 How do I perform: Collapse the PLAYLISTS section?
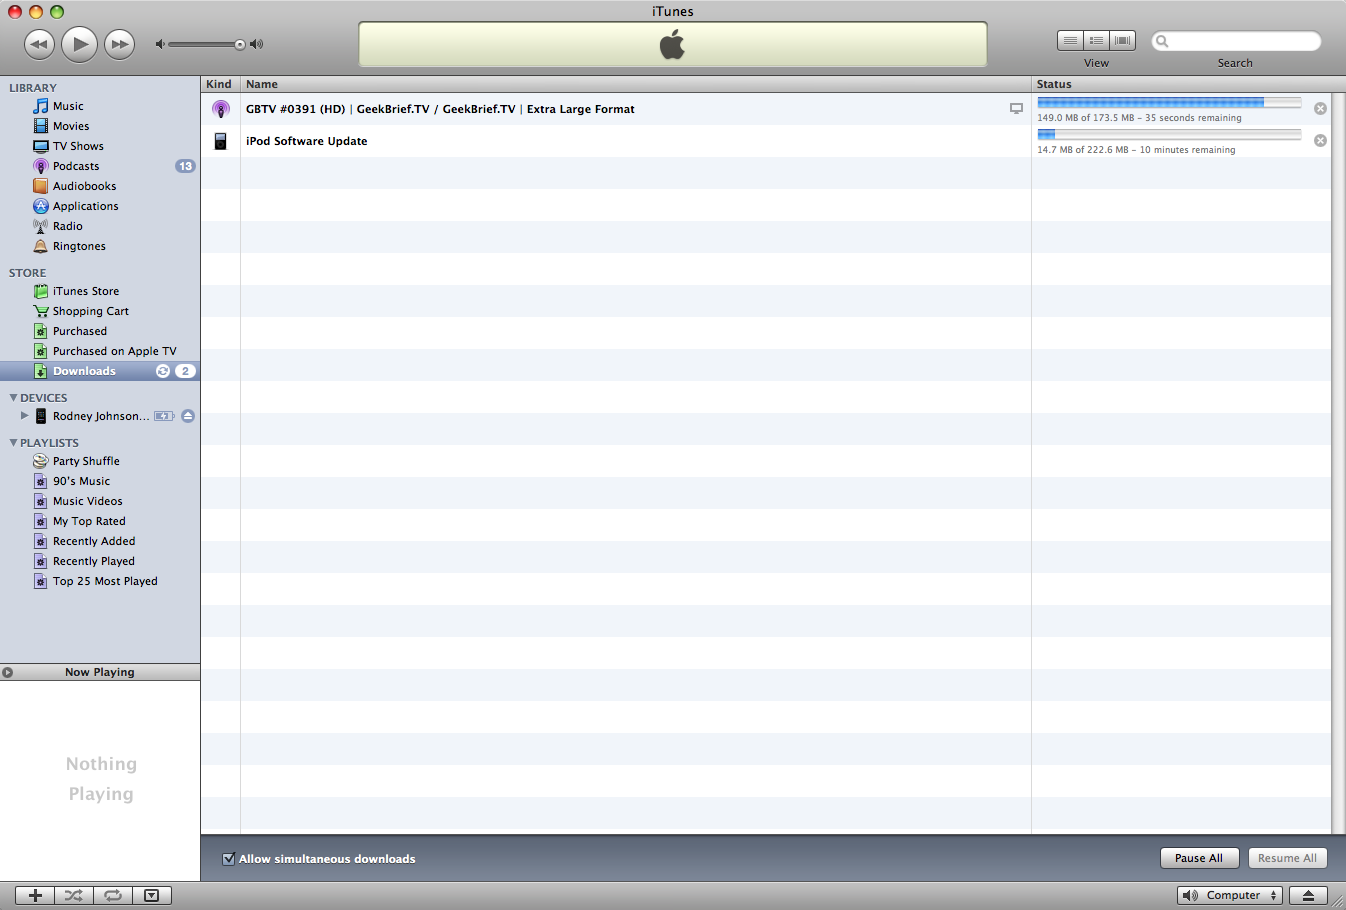pos(13,443)
